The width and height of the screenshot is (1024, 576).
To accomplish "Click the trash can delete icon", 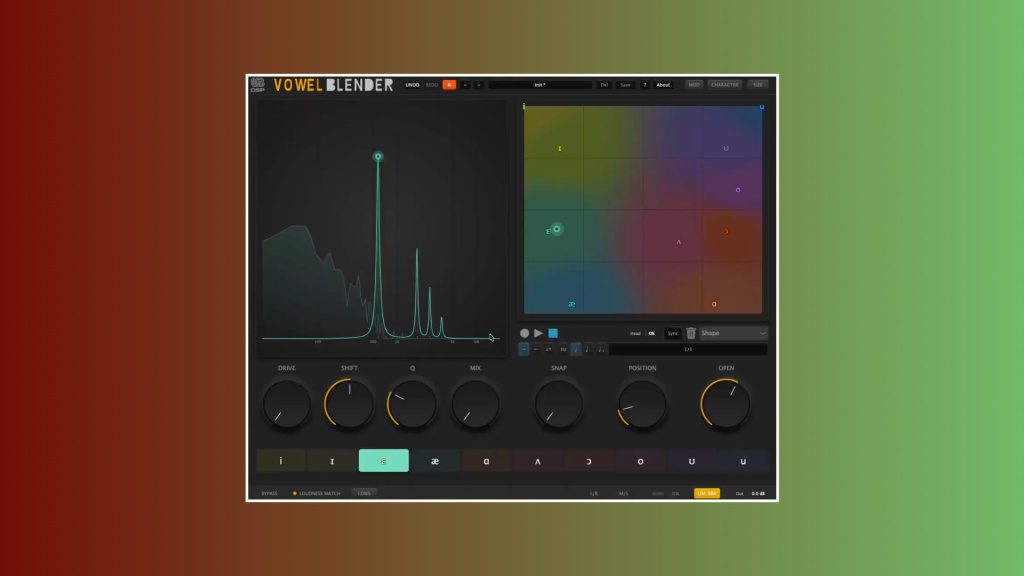I will (691, 333).
